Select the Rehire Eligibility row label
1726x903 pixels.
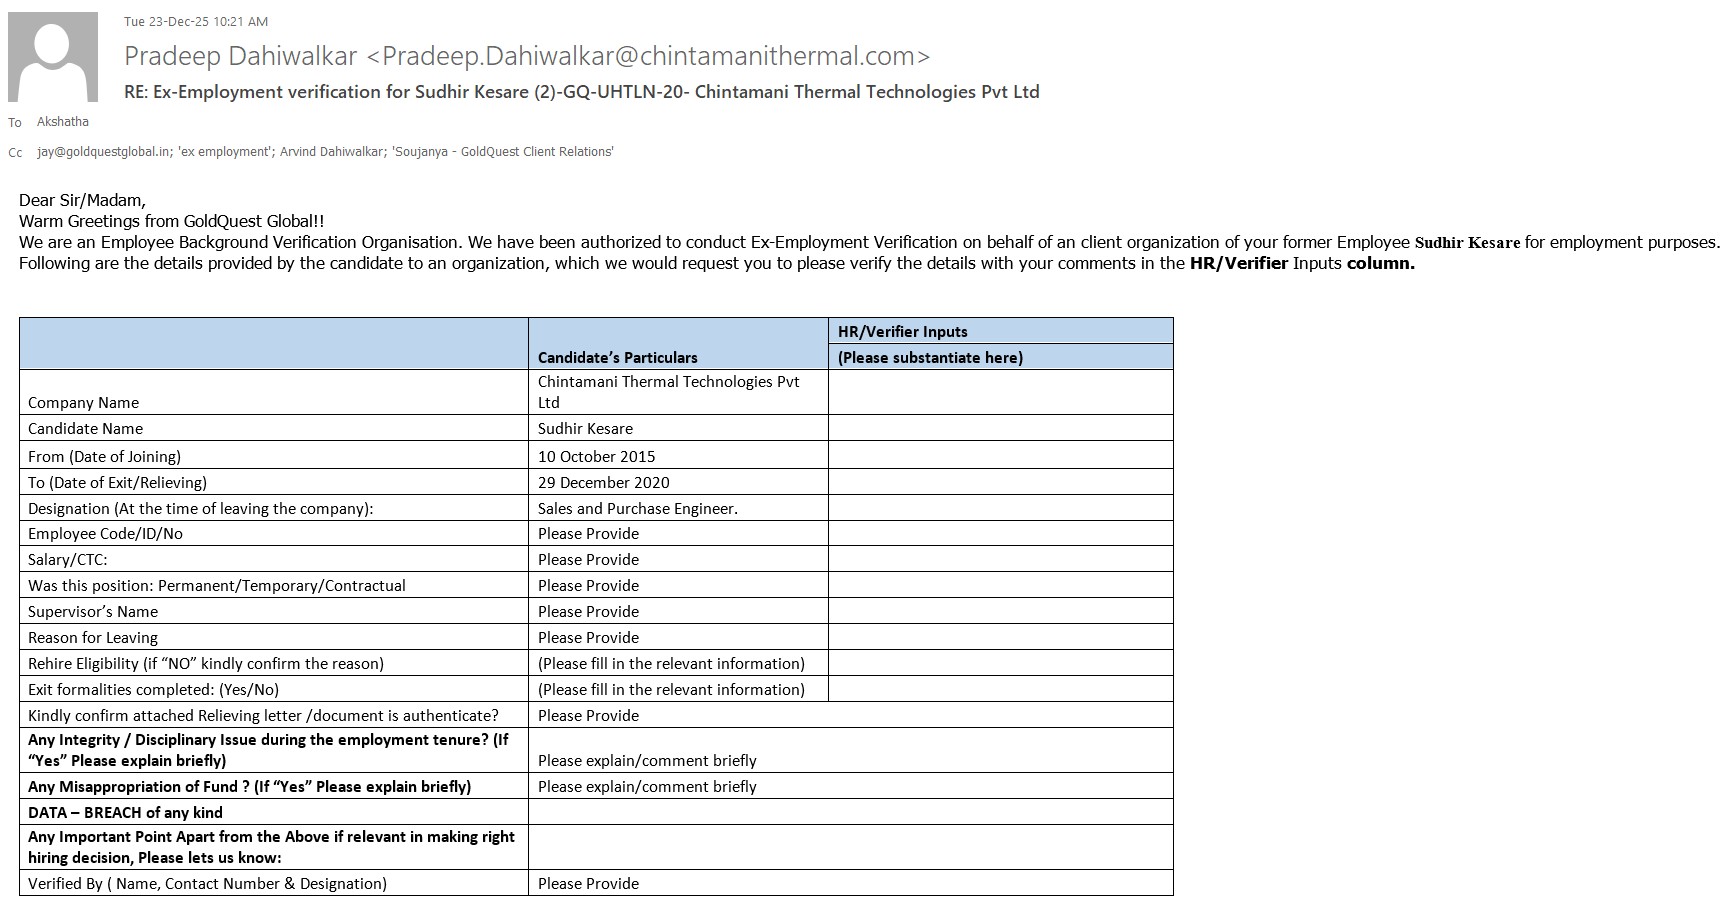[206, 663]
